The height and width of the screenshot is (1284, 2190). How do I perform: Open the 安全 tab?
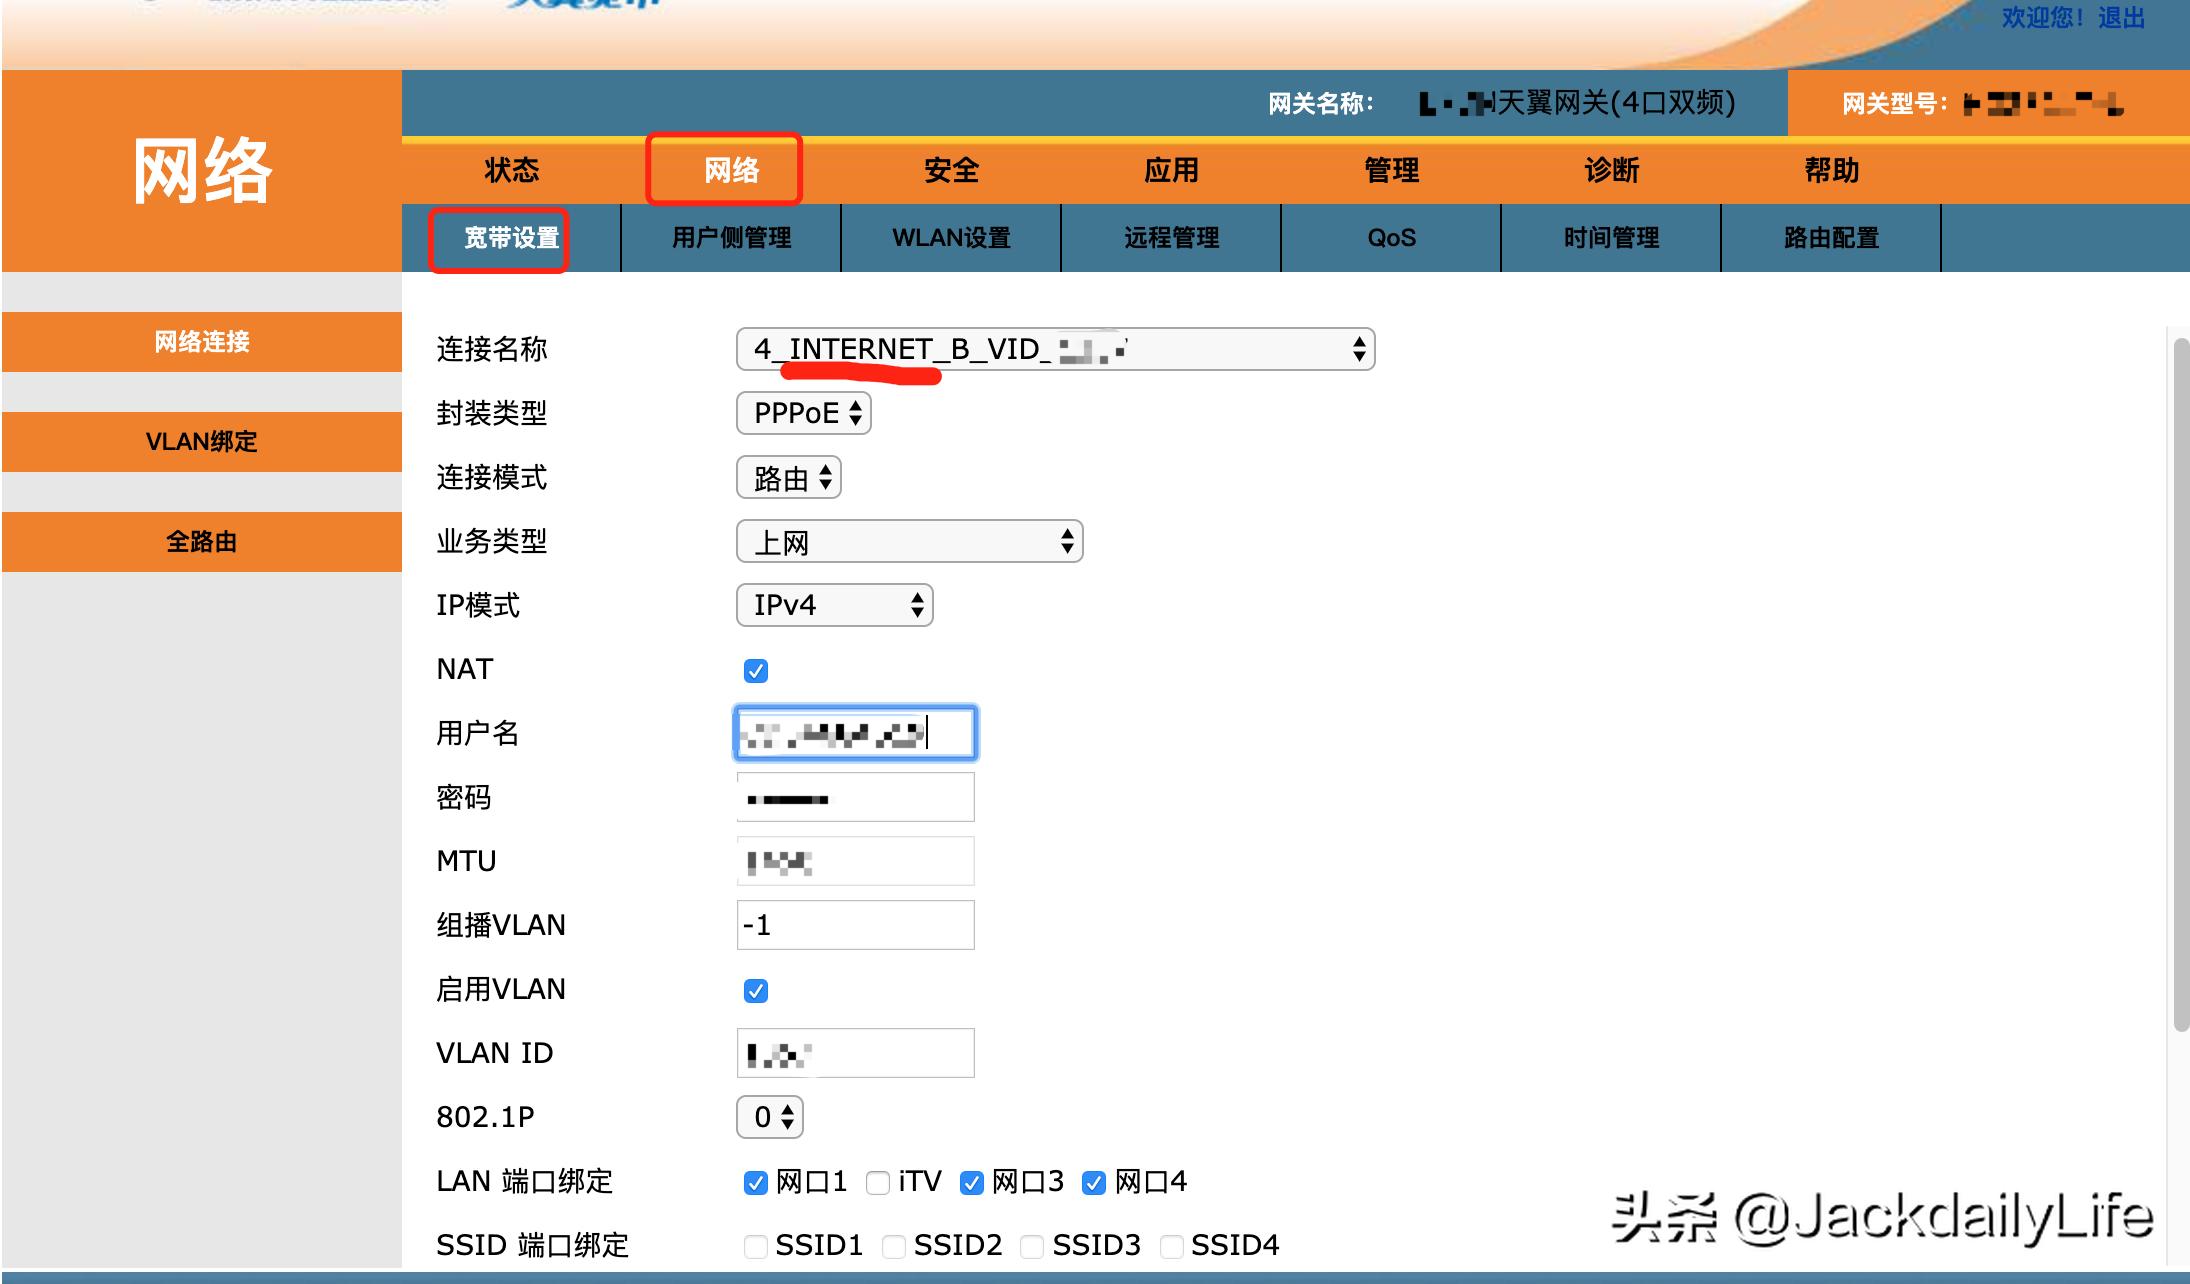point(950,170)
